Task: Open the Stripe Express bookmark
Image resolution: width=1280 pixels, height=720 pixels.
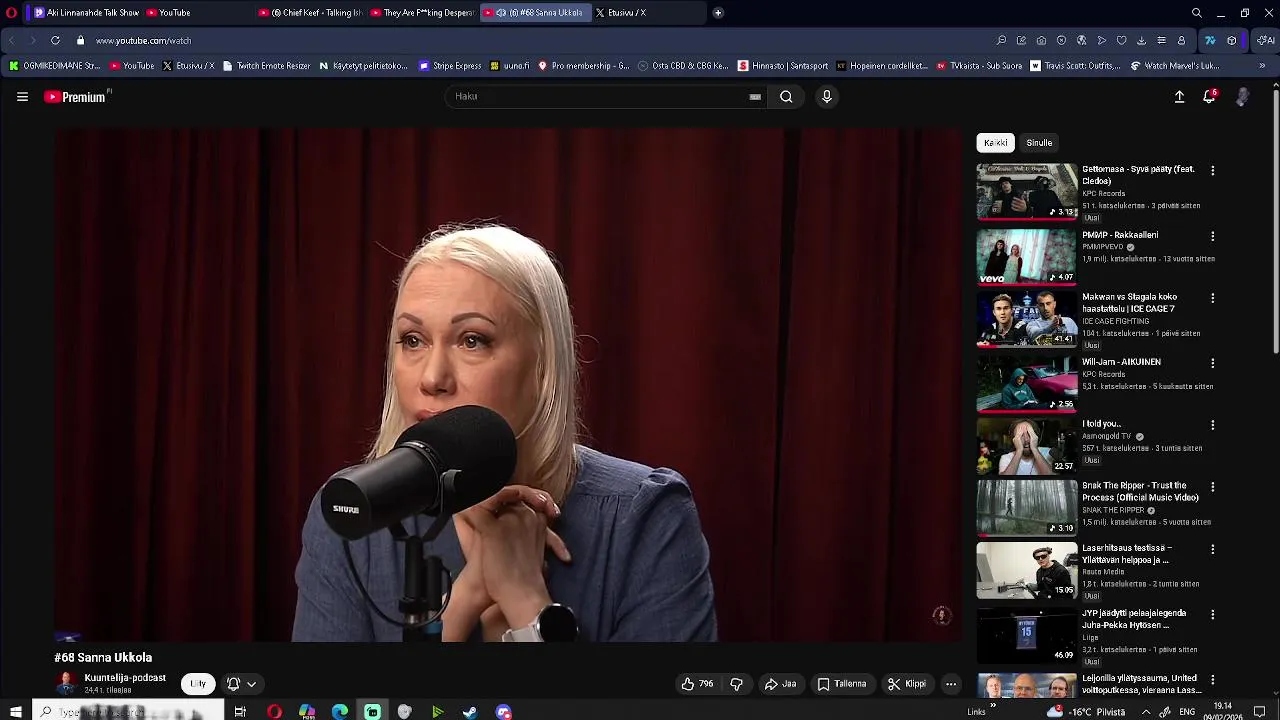Action: (450, 66)
